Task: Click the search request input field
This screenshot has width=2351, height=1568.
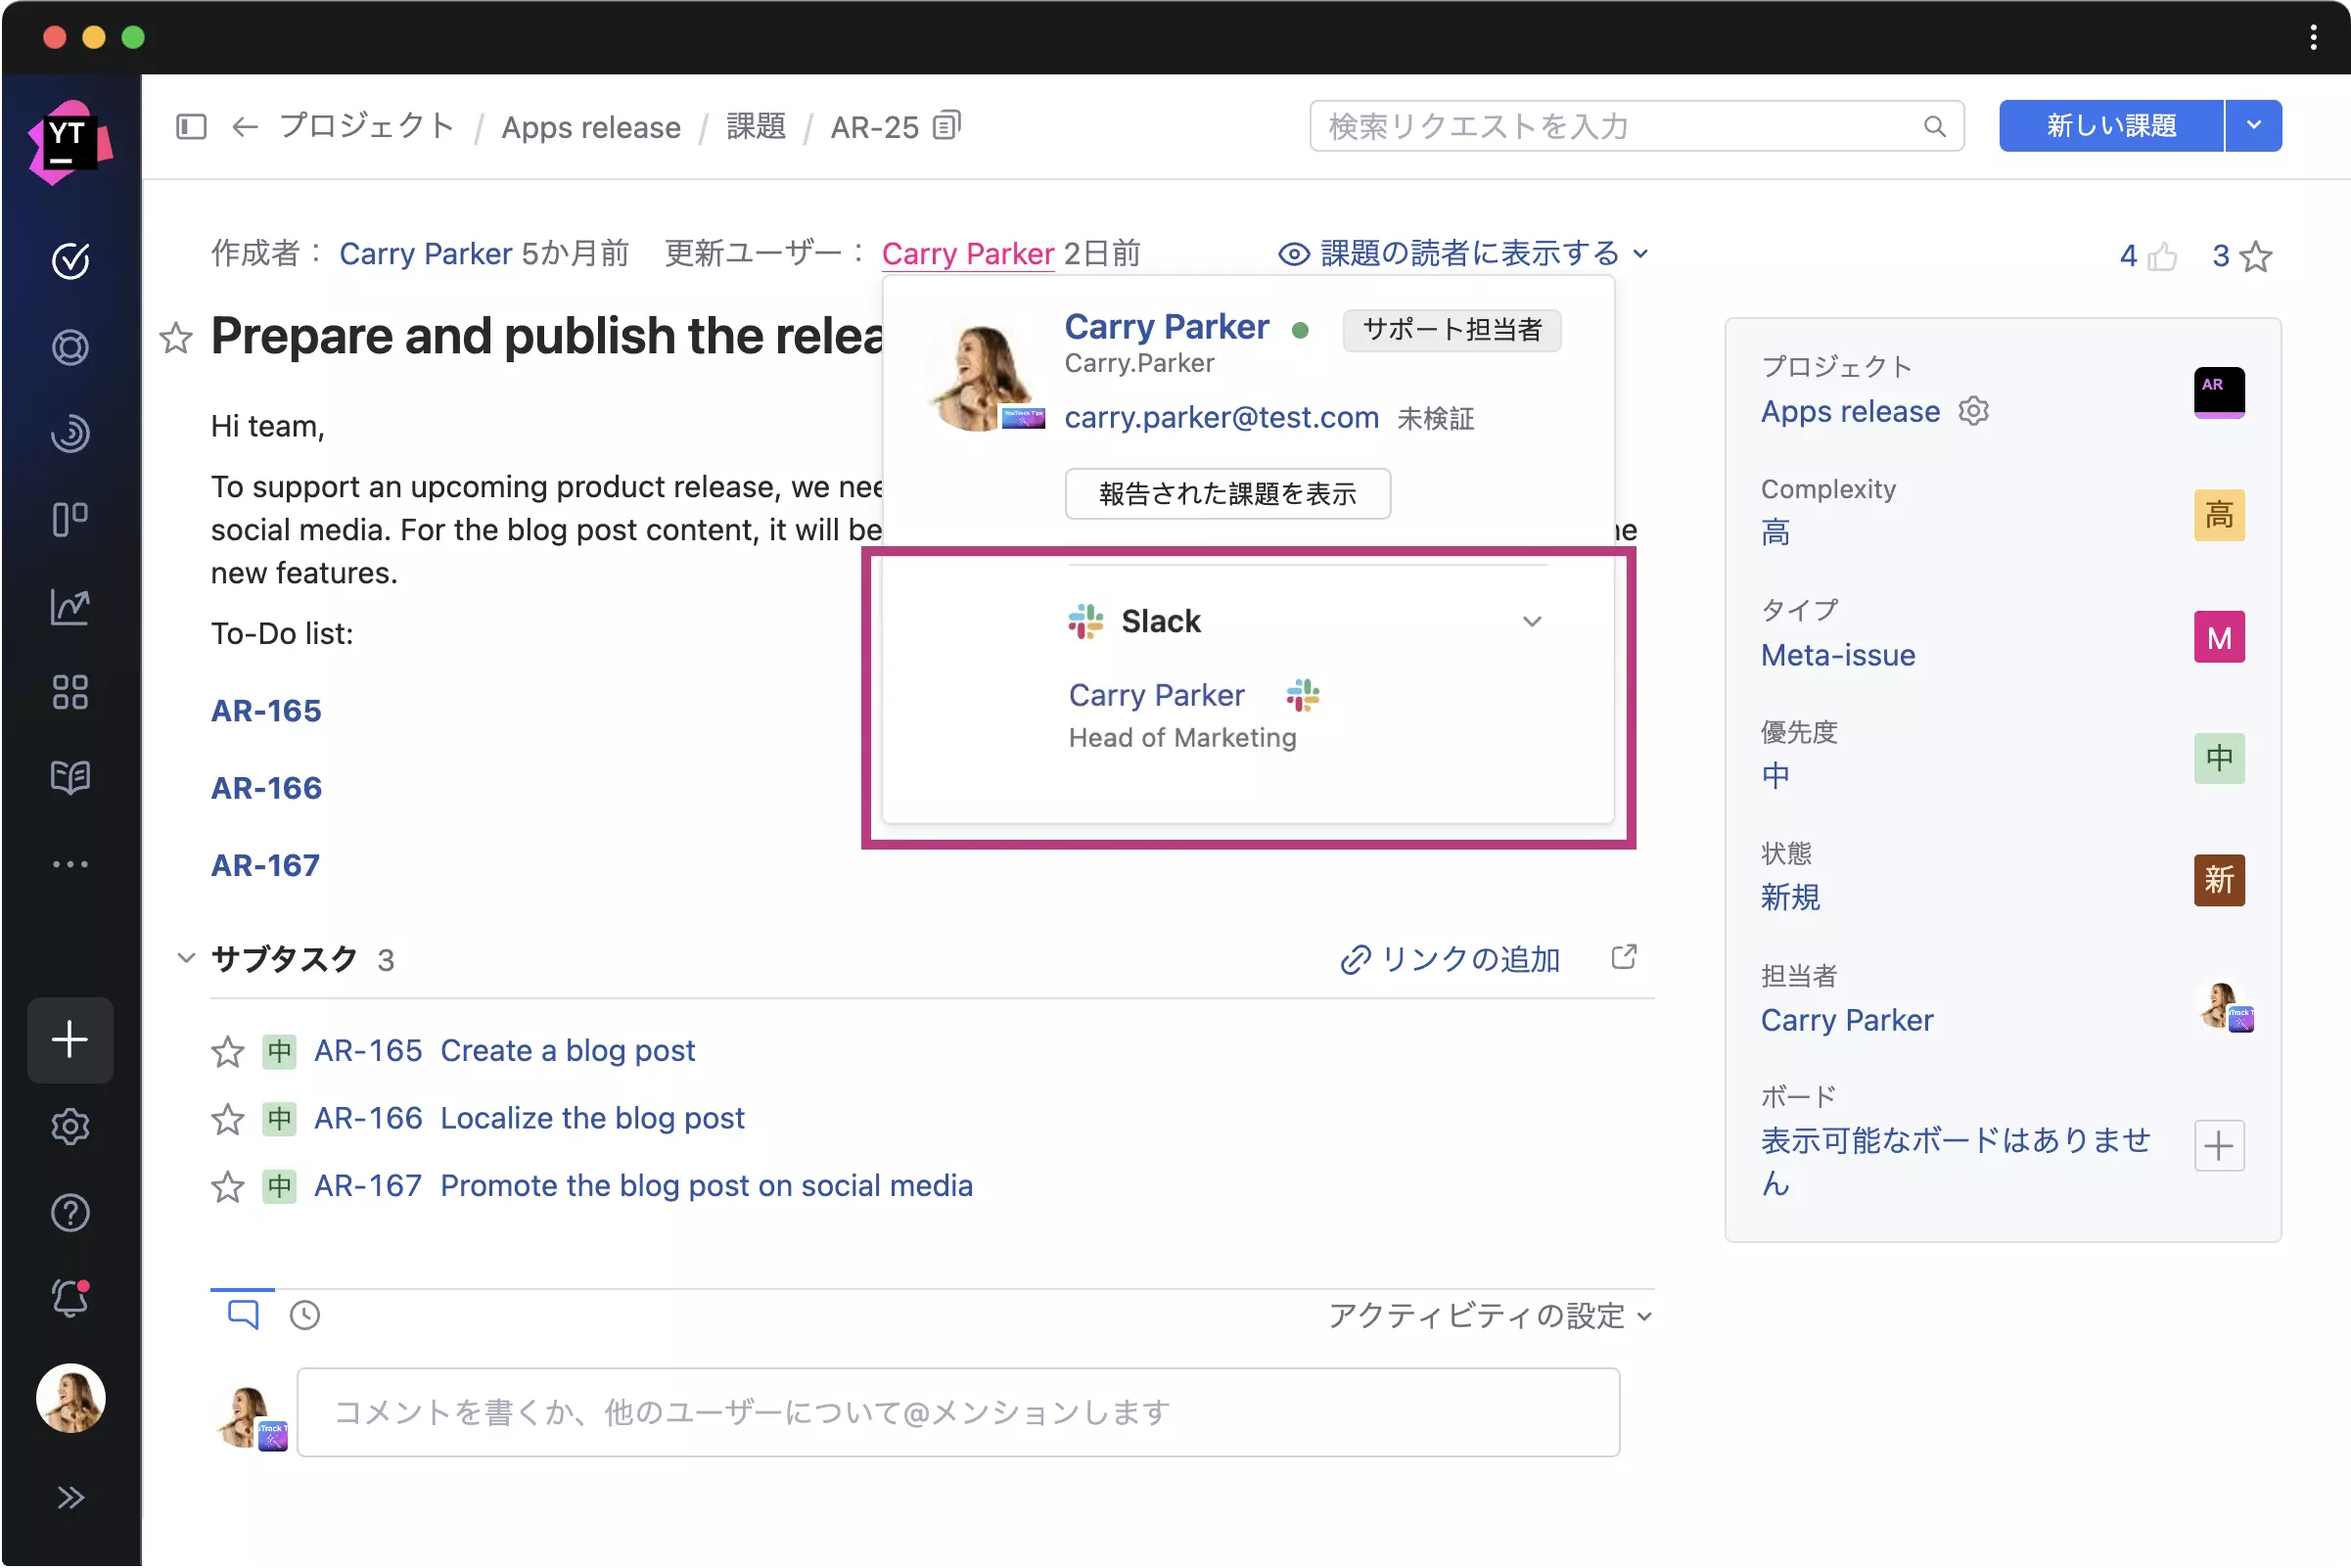Action: coord(1615,126)
